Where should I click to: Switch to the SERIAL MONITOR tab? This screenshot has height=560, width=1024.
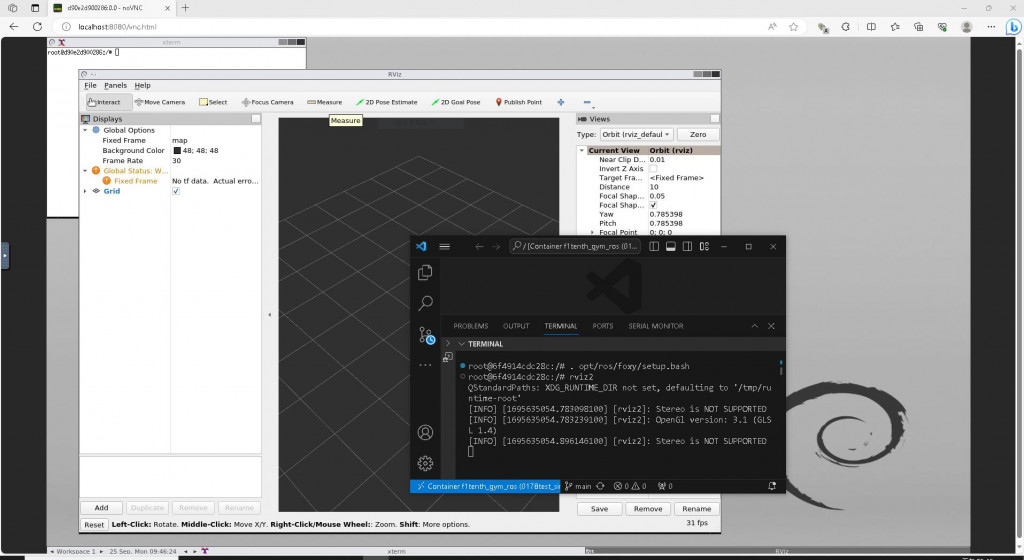click(x=656, y=326)
